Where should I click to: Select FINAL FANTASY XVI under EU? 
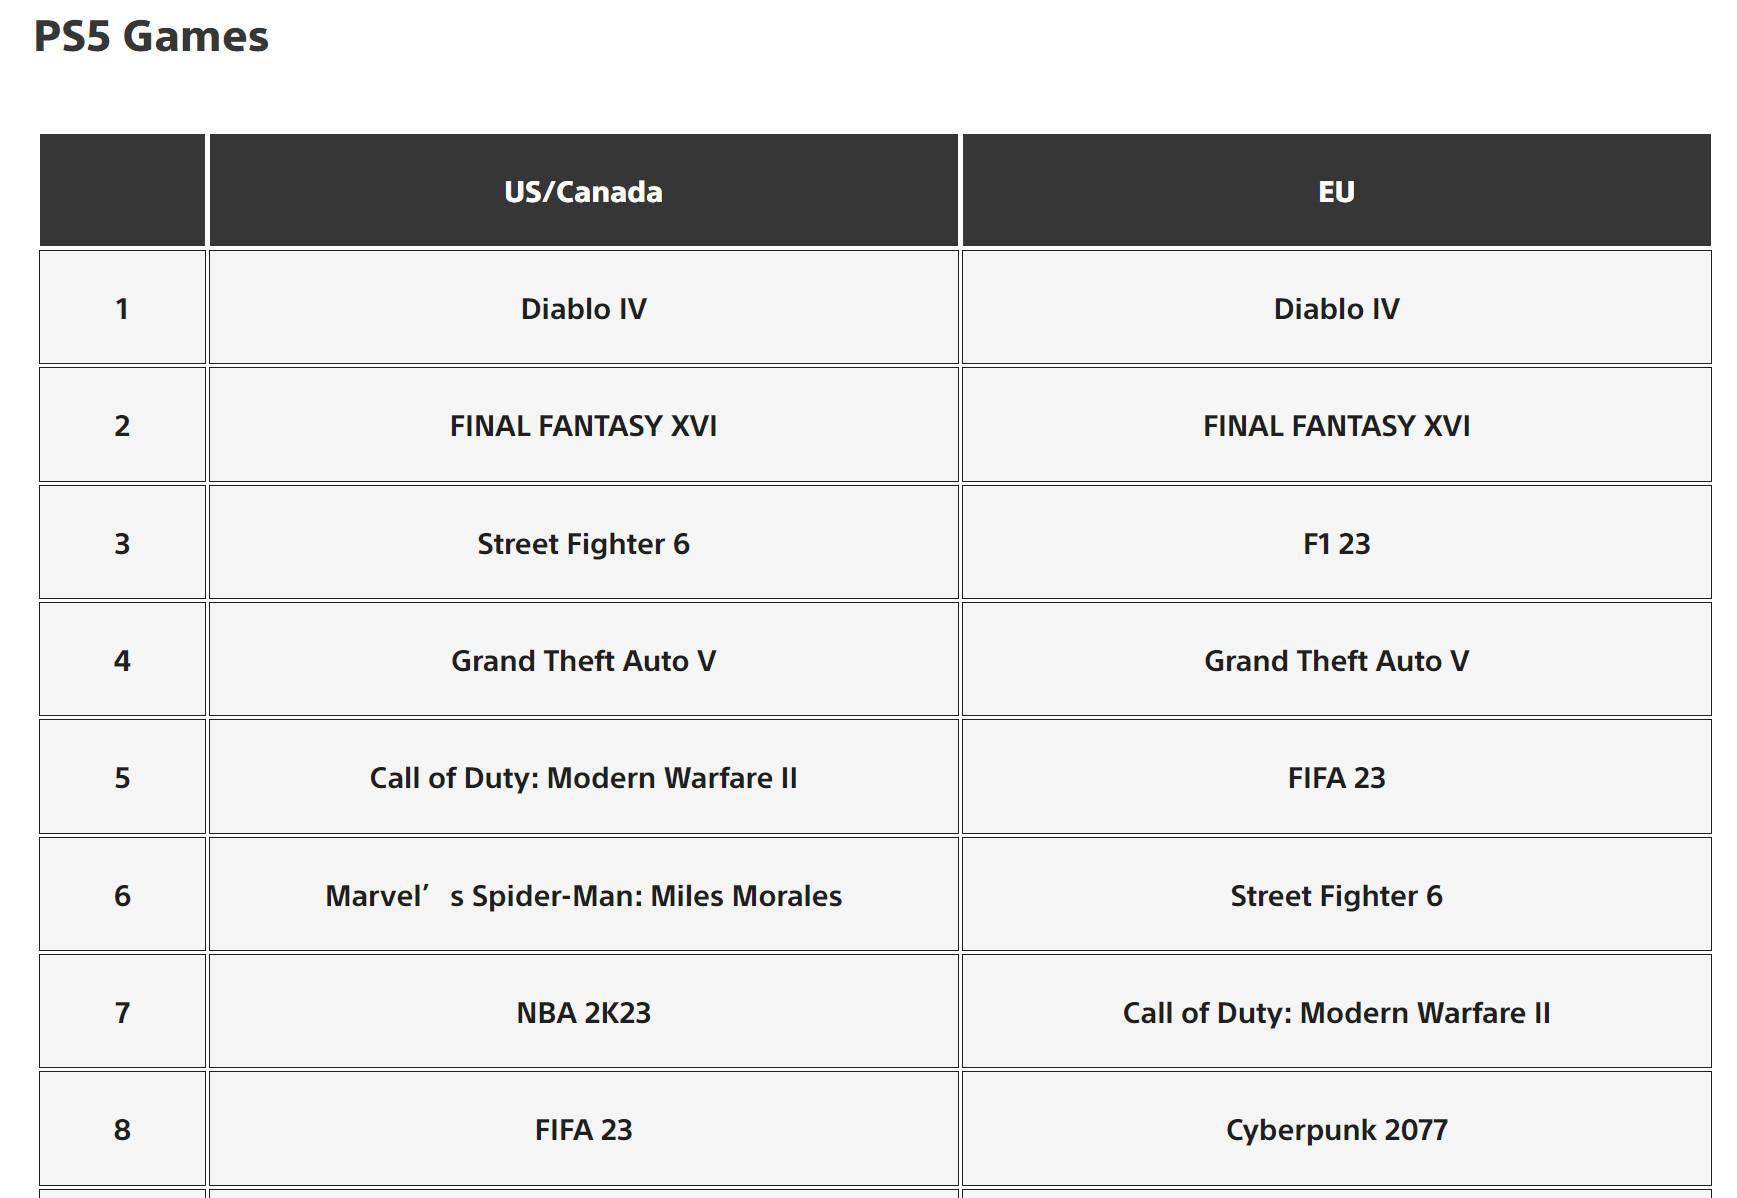[x=1336, y=425]
